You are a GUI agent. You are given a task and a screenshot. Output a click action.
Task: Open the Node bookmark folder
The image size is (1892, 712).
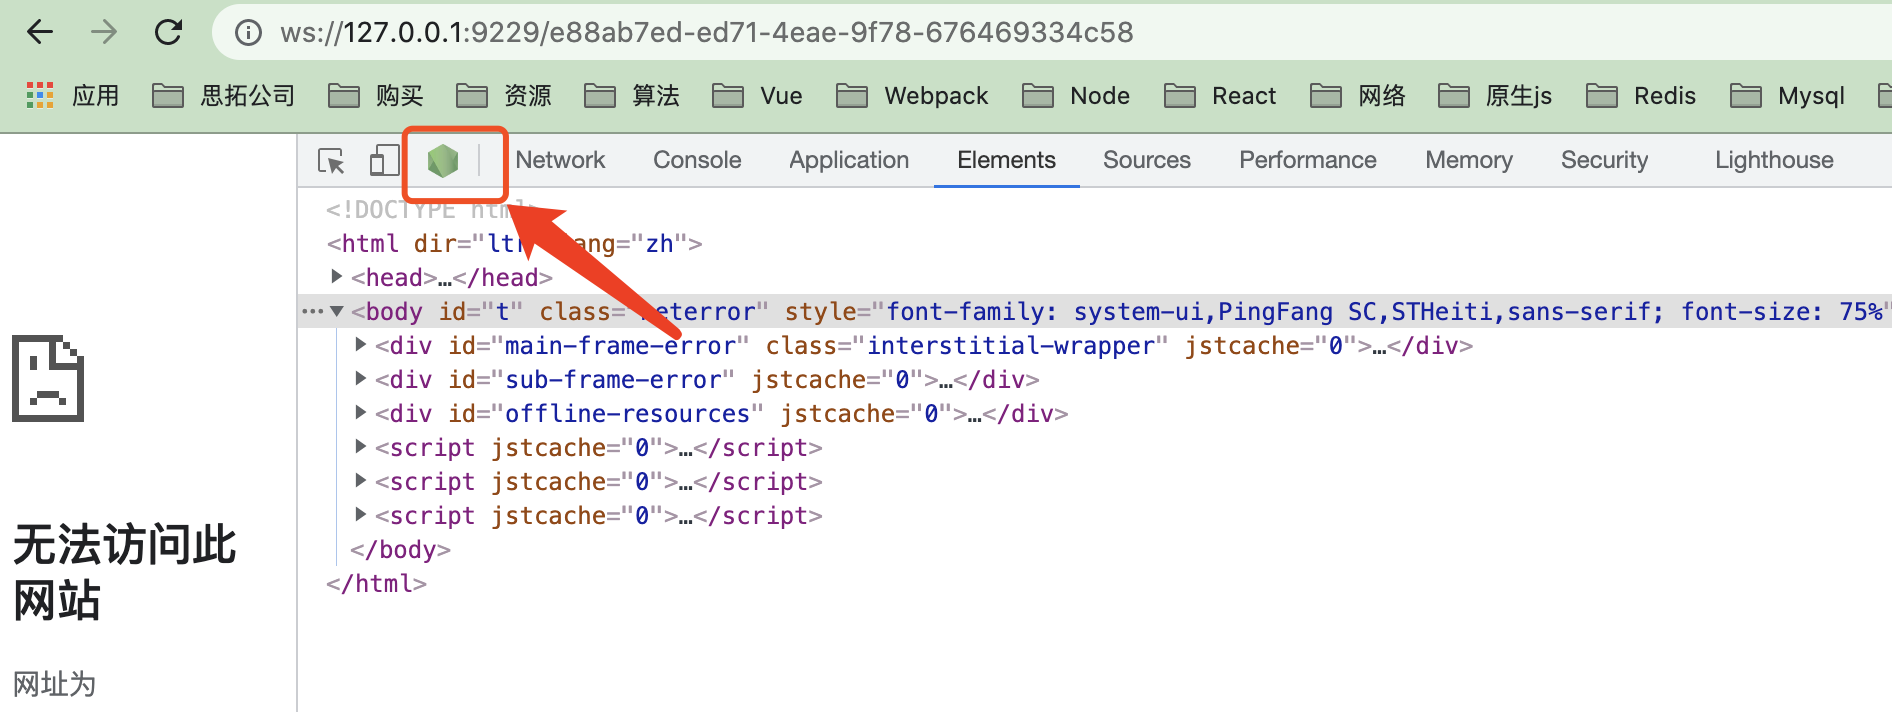(x=1076, y=95)
